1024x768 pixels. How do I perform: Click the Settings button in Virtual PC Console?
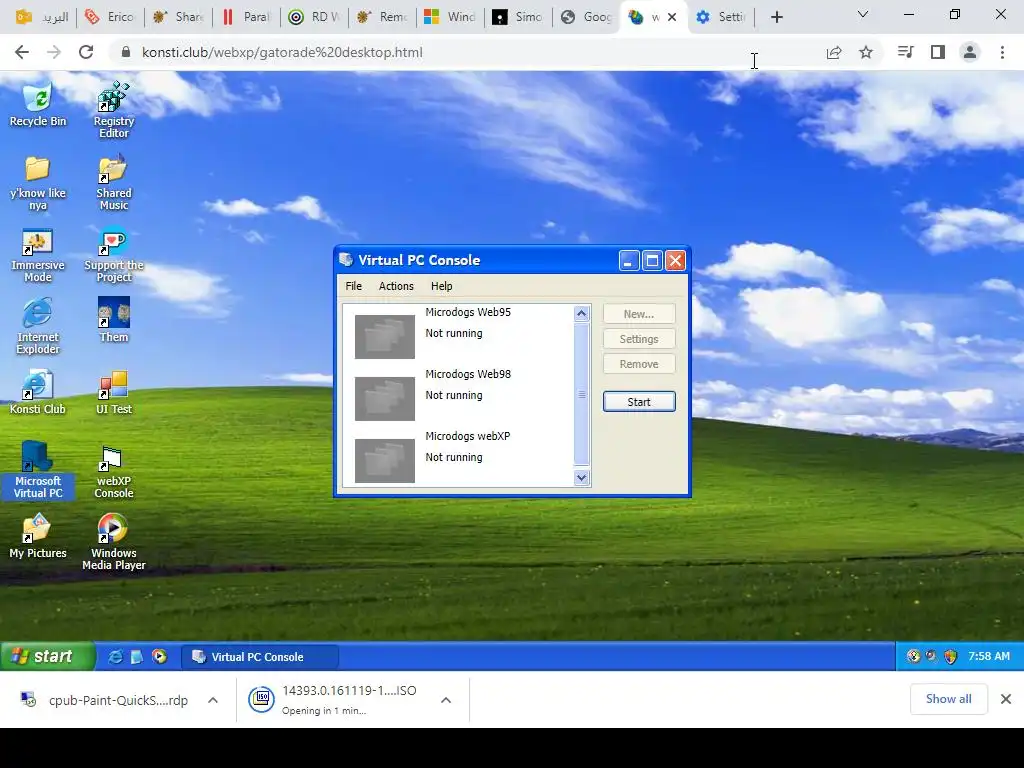(639, 339)
